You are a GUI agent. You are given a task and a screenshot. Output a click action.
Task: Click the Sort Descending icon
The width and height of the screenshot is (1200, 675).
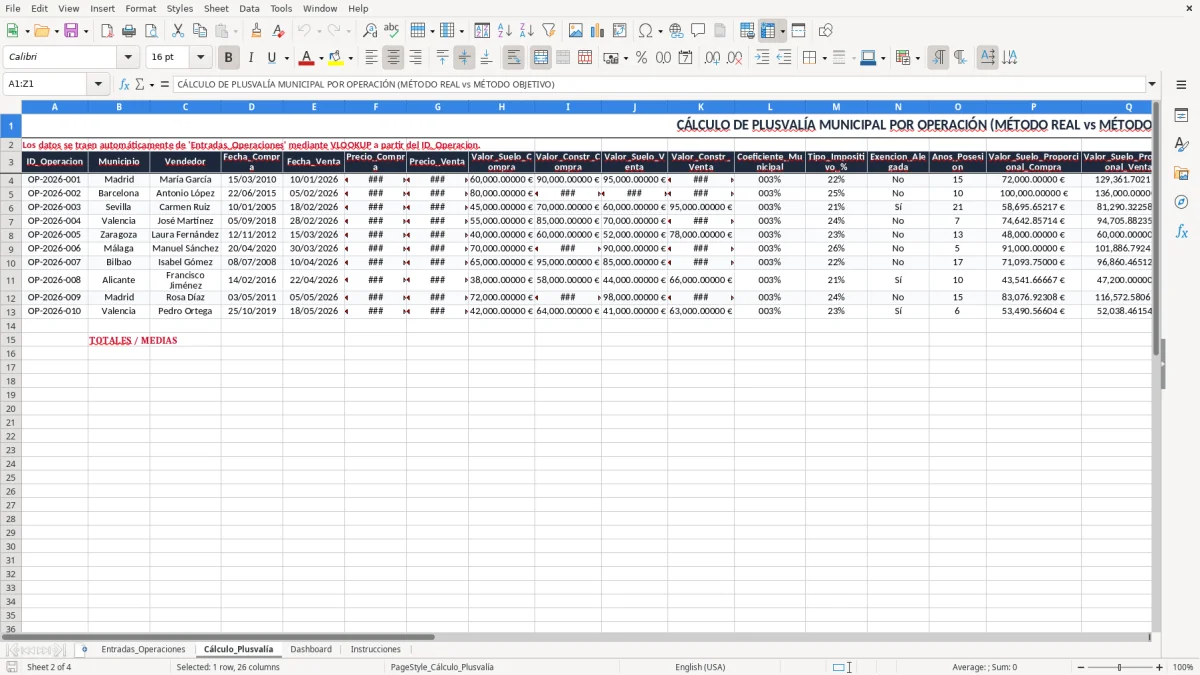pos(527,31)
